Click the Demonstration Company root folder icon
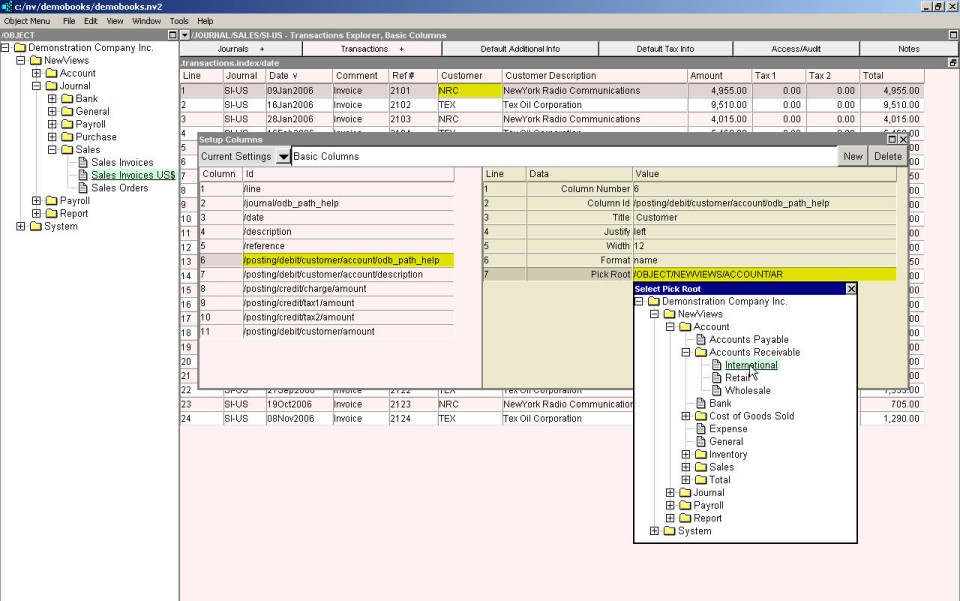The width and height of the screenshot is (960, 601). tap(19, 48)
